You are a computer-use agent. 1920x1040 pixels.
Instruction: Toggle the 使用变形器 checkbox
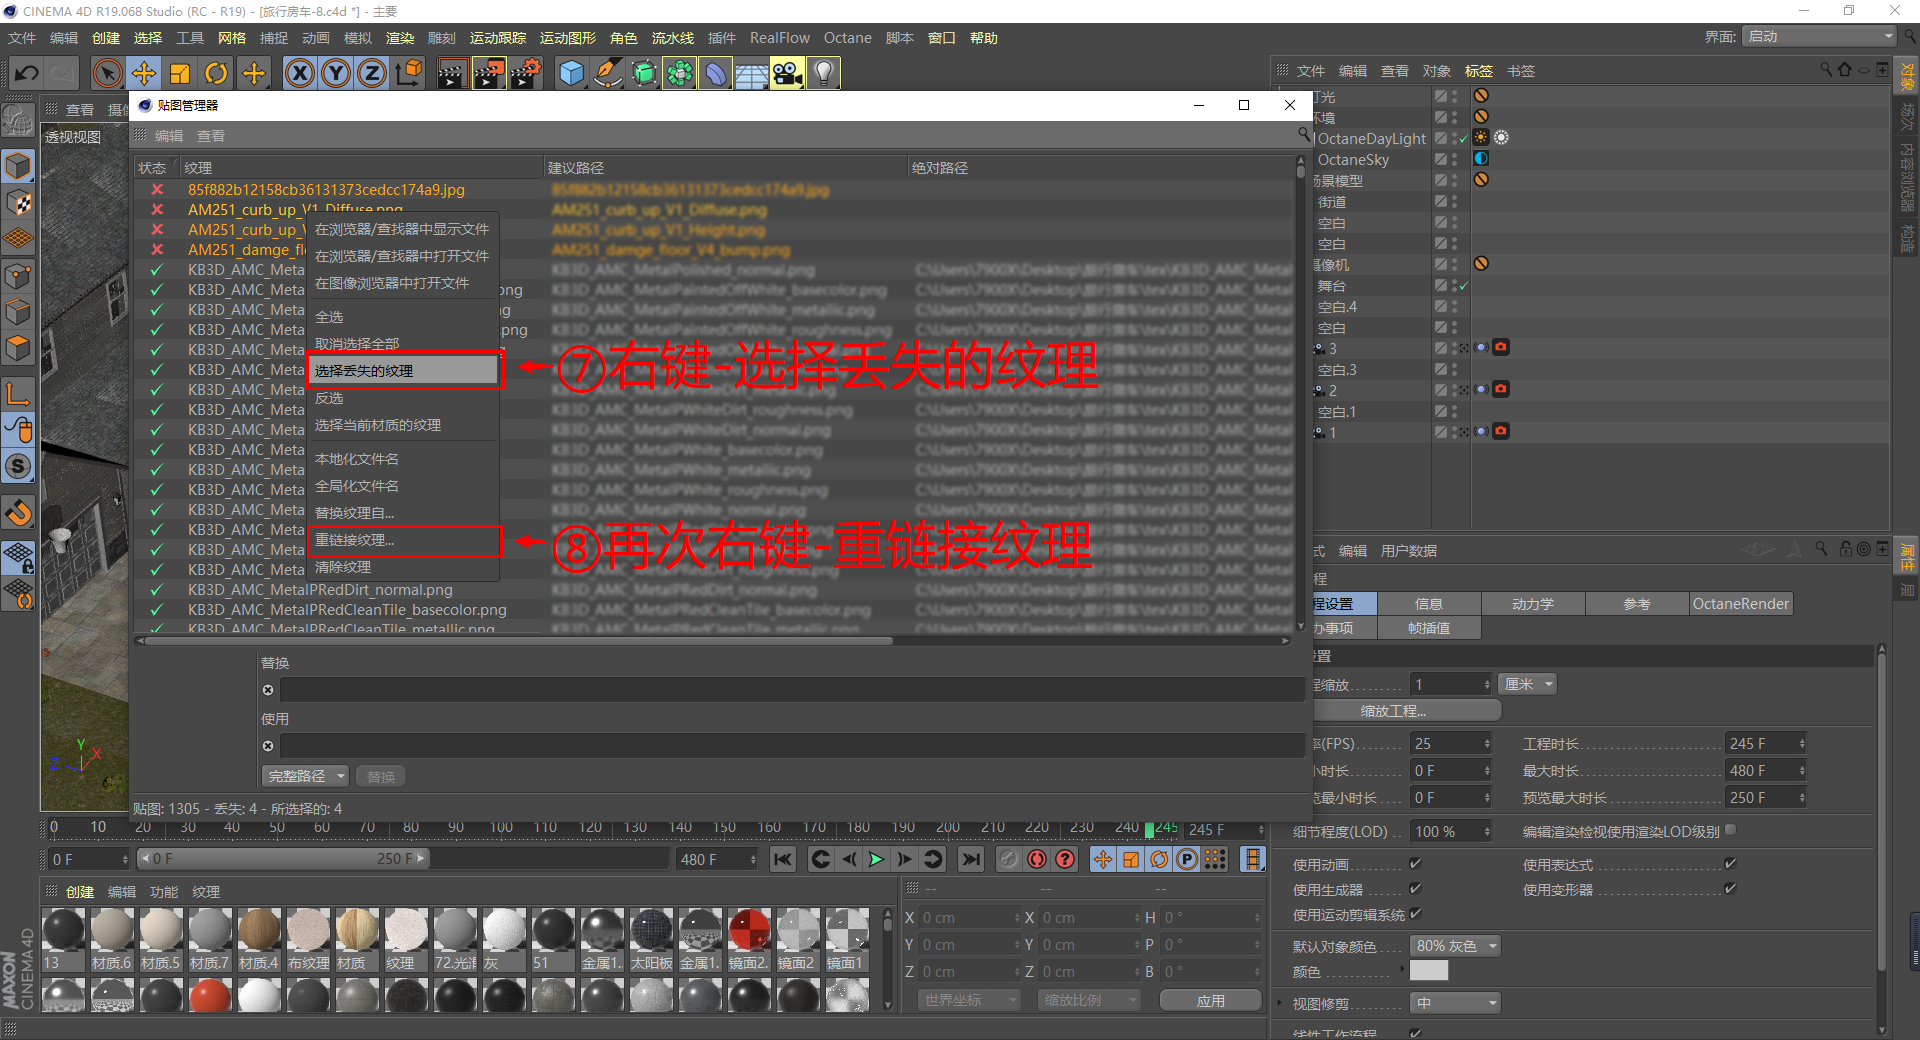(1730, 888)
